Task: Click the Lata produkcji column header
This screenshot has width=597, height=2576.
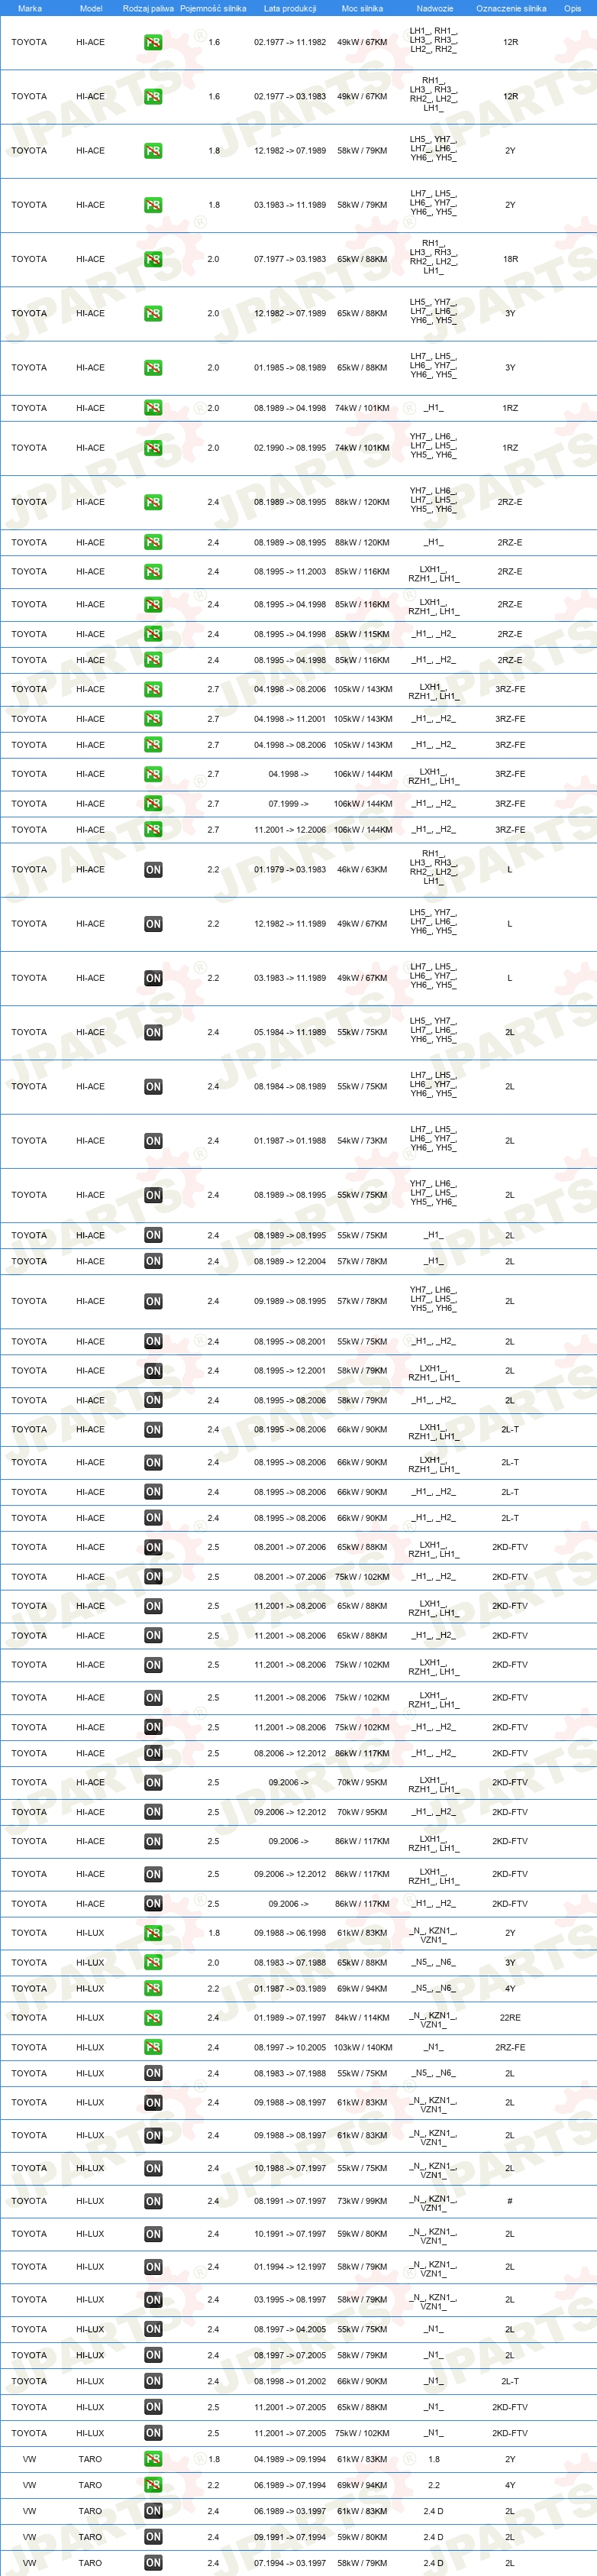Action: point(290,8)
